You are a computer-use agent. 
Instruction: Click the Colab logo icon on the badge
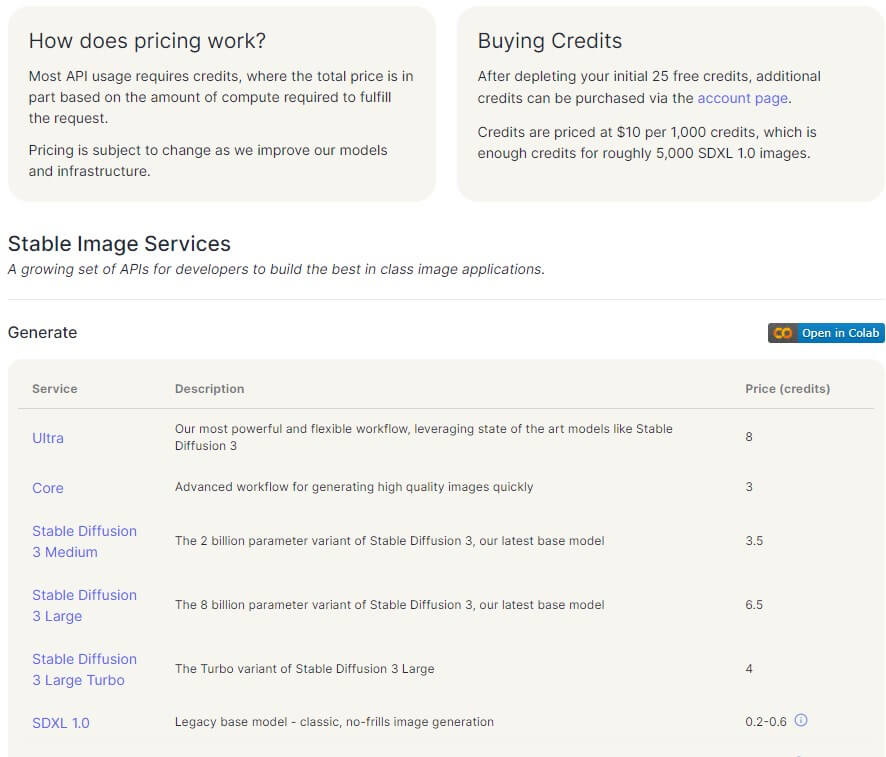click(x=783, y=333)
